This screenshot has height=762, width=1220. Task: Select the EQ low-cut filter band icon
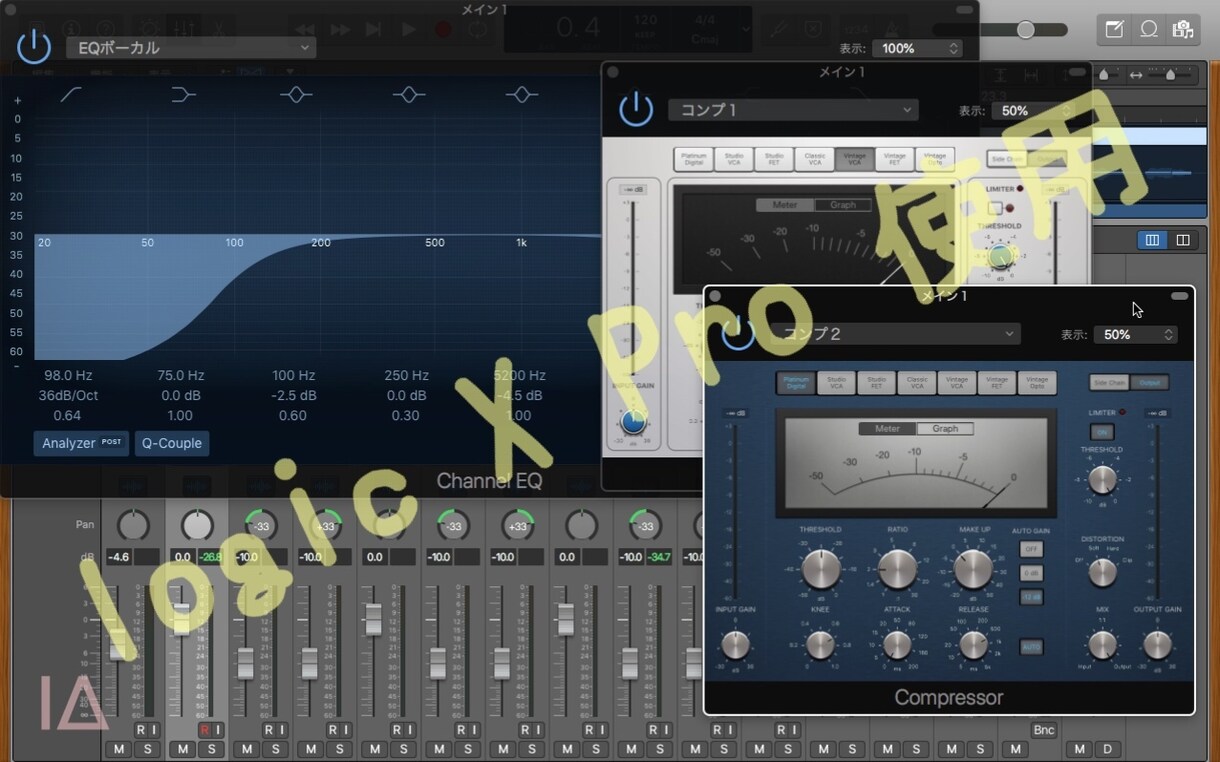point(72,94)
